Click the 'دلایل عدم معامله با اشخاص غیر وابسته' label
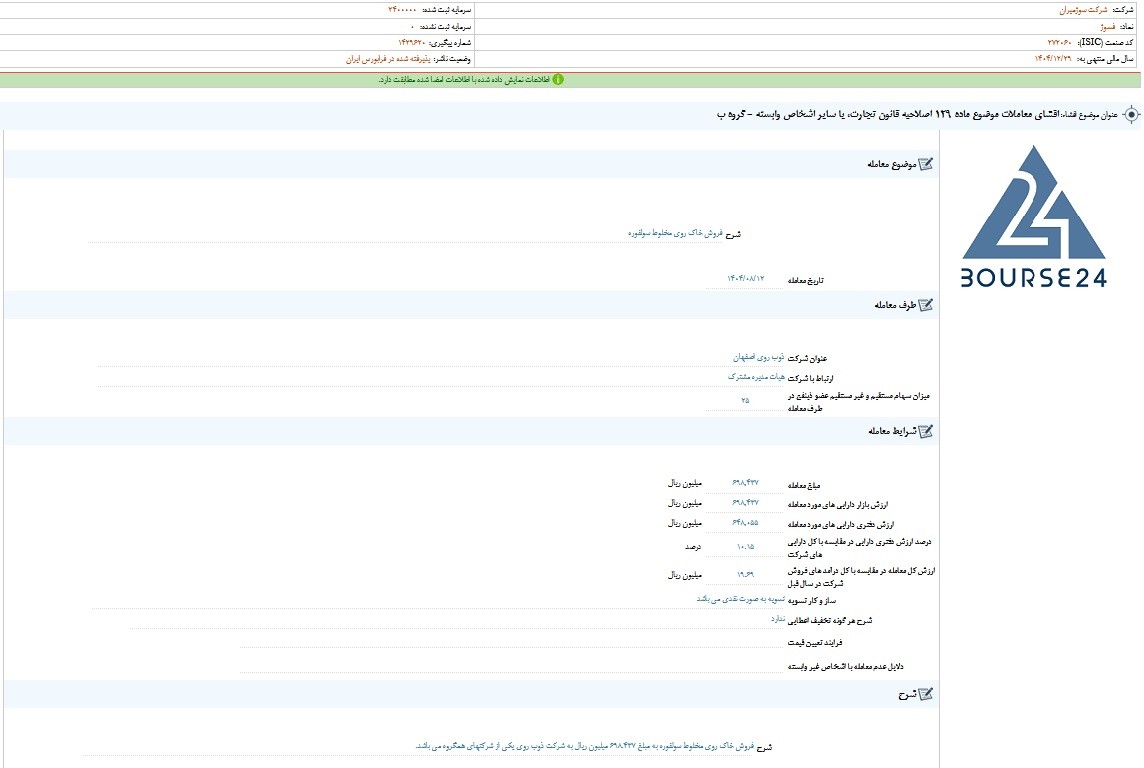This screenshot has height=768, width=1144. tap(846, 666)
